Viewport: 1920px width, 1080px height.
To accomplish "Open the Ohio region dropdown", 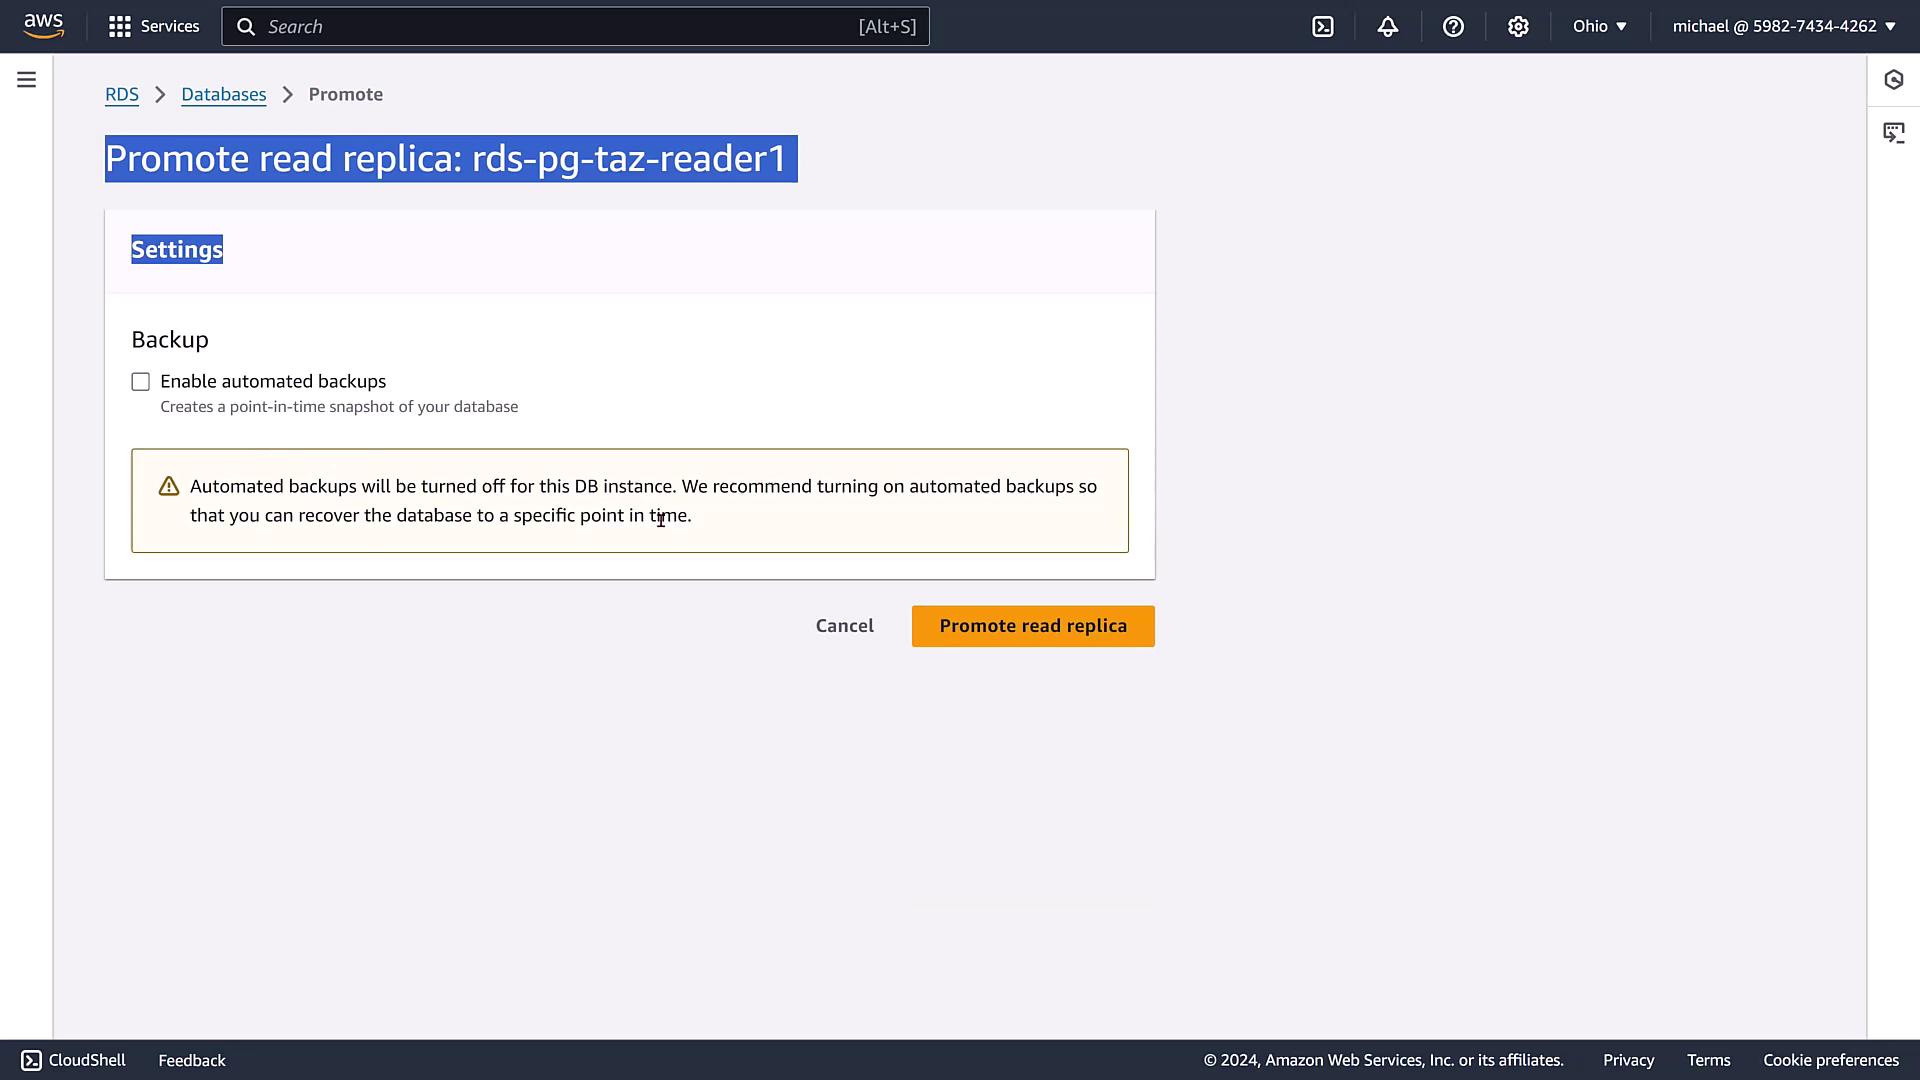I will (1599, 26).
